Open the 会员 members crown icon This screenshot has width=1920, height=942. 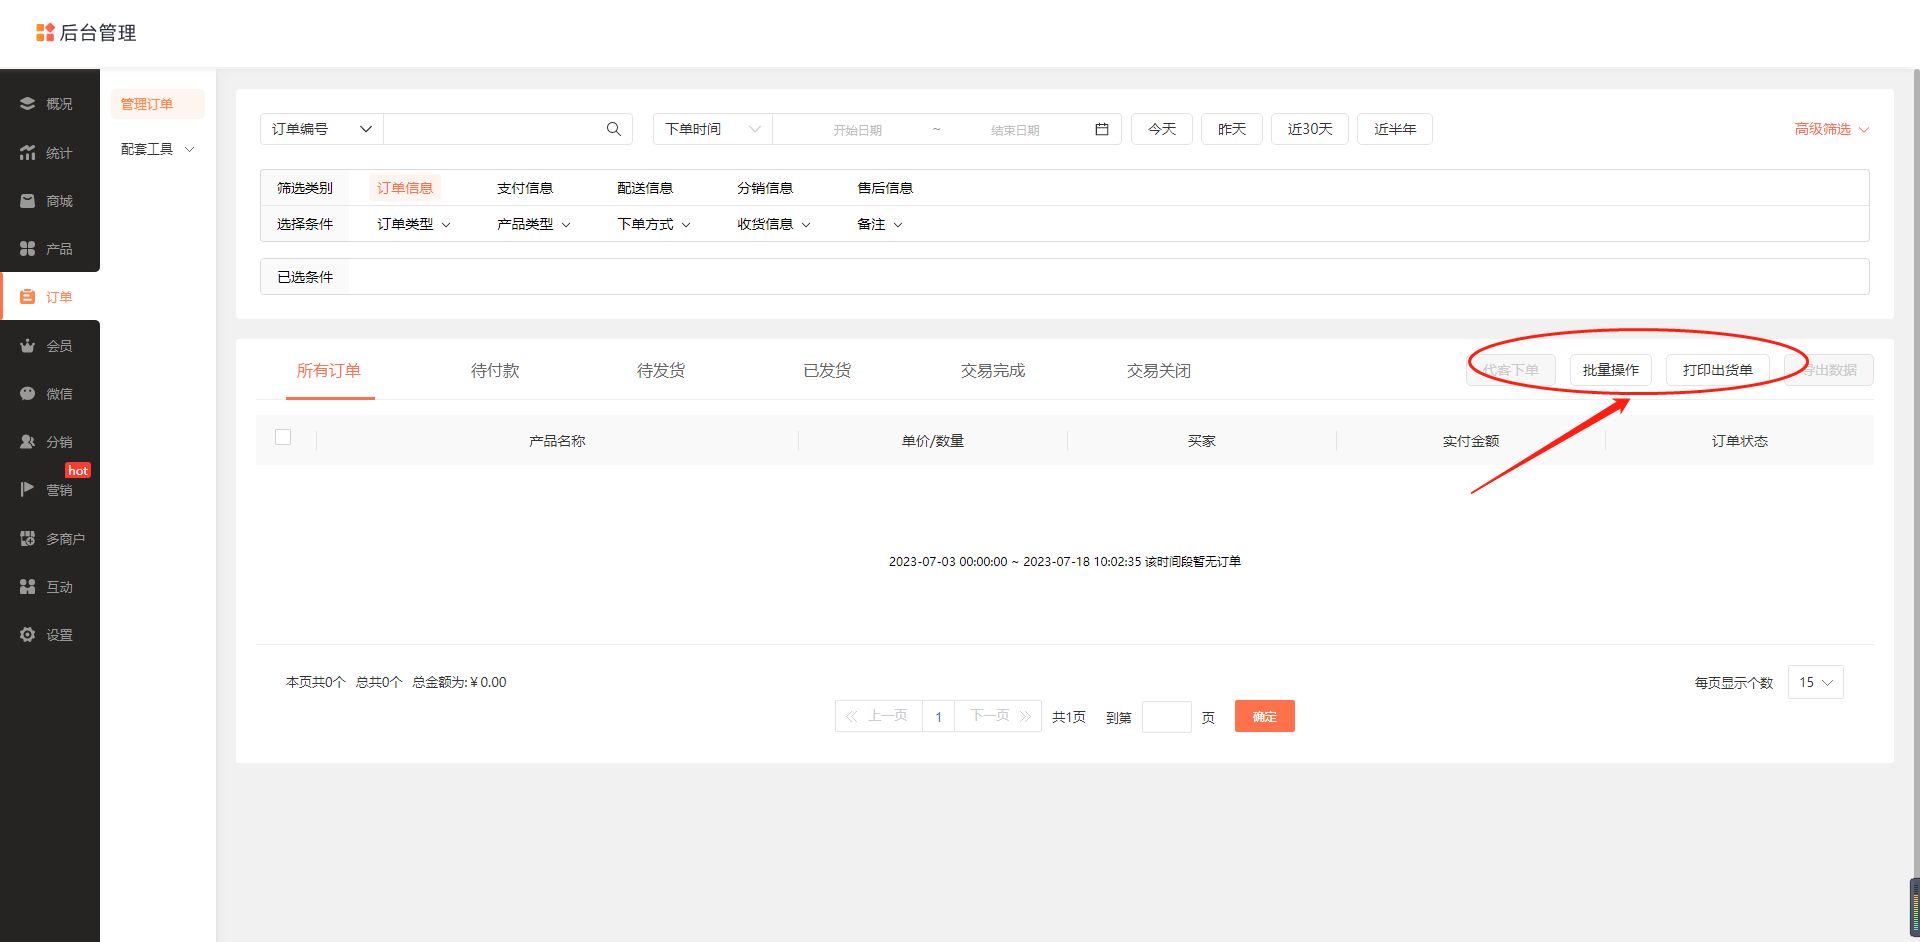(27, 346)
